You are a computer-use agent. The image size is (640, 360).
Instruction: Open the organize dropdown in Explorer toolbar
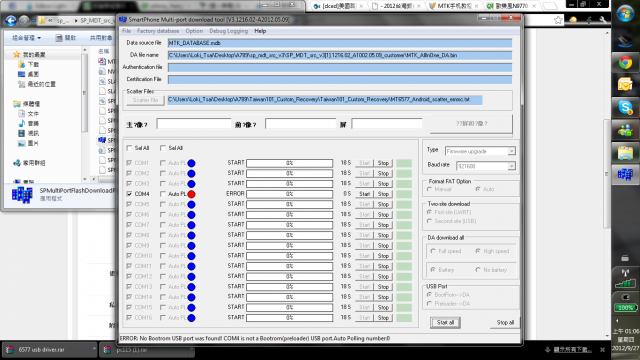tap(27, 38)
